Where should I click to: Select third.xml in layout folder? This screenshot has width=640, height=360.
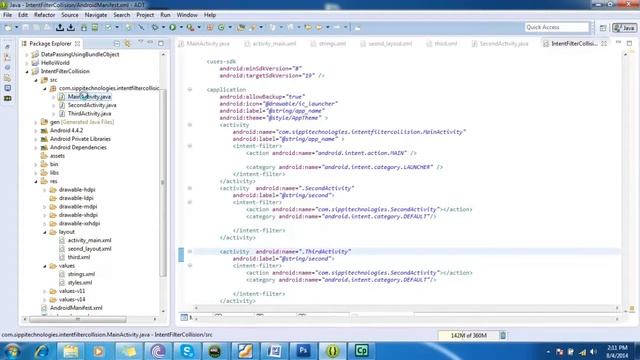[x=79, y=257]
